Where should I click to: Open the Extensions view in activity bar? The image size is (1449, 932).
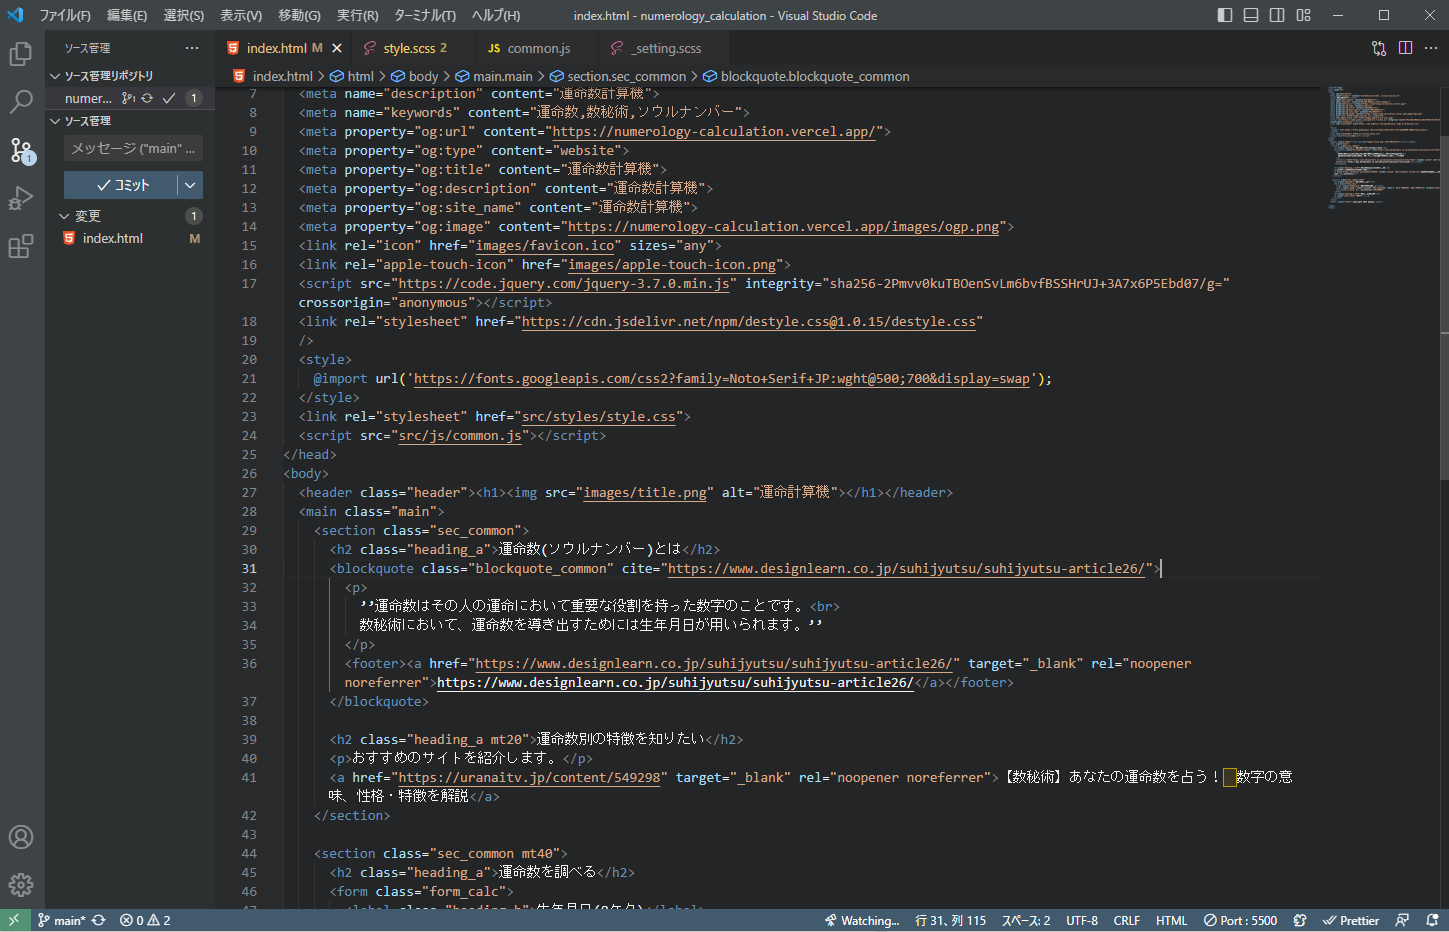pos(21,246)
